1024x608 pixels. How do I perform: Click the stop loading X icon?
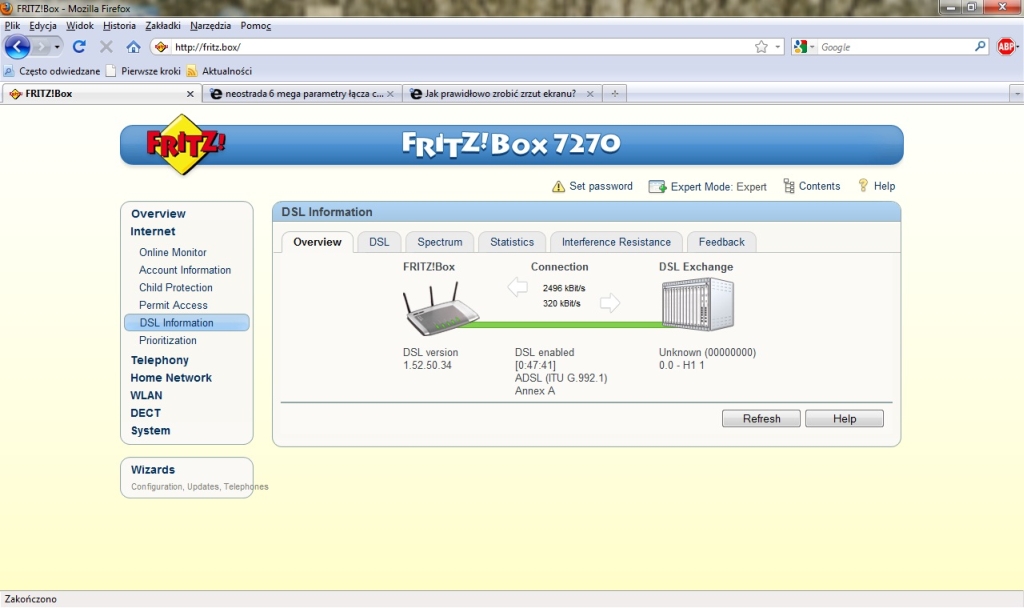(106, 46)
